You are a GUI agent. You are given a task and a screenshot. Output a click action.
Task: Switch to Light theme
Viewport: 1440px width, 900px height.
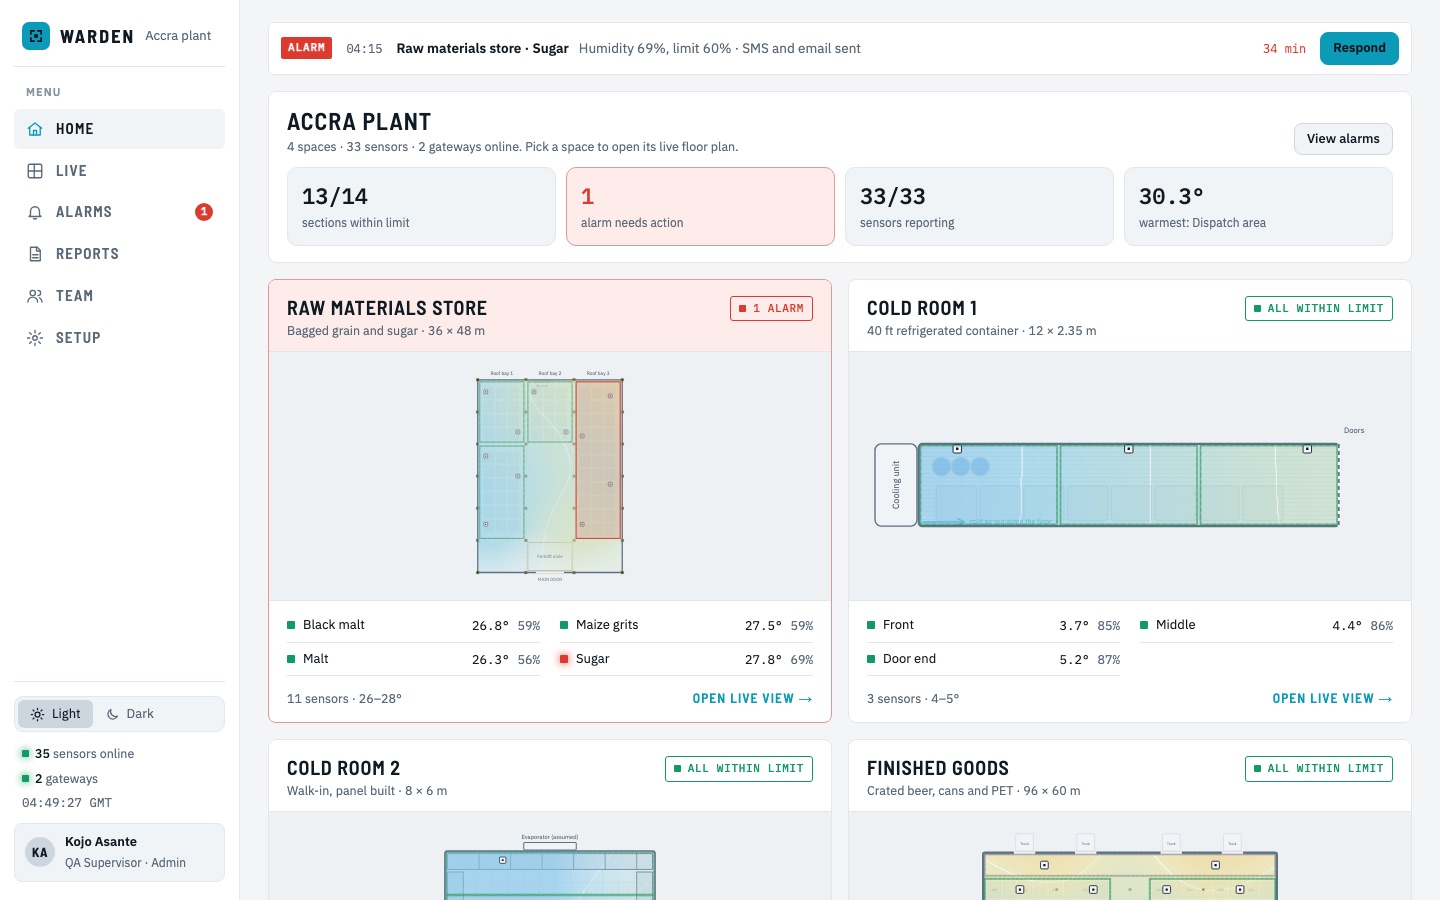(56, 714)
